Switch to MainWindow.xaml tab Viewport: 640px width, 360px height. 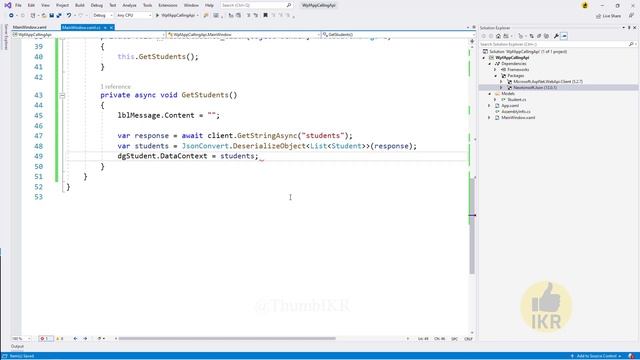(x=29, y=27)
